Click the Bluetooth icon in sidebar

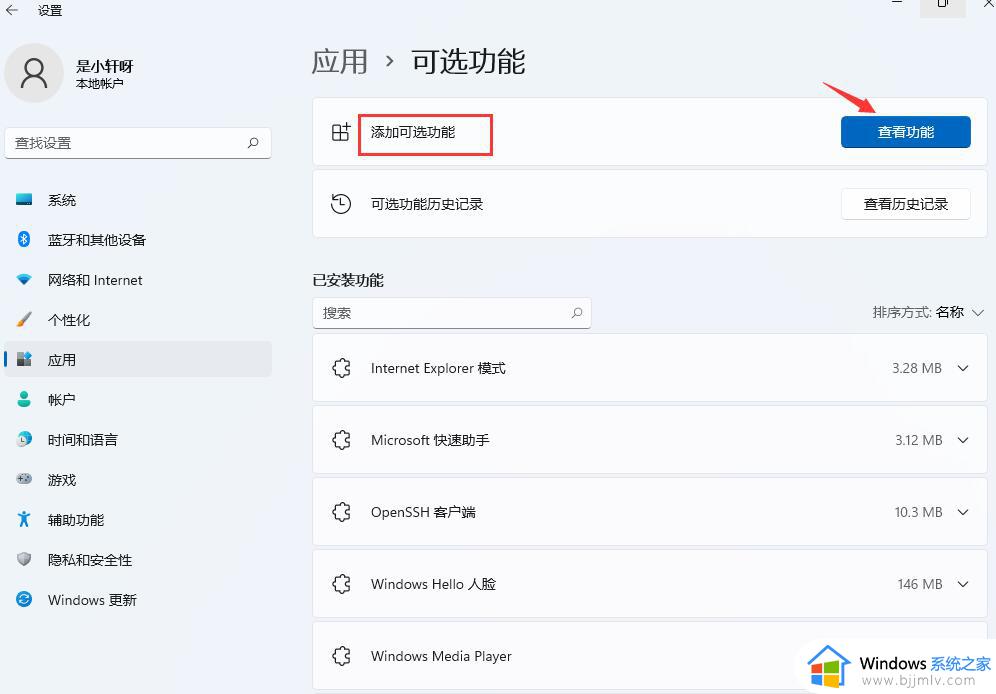[x=24, y=239]
